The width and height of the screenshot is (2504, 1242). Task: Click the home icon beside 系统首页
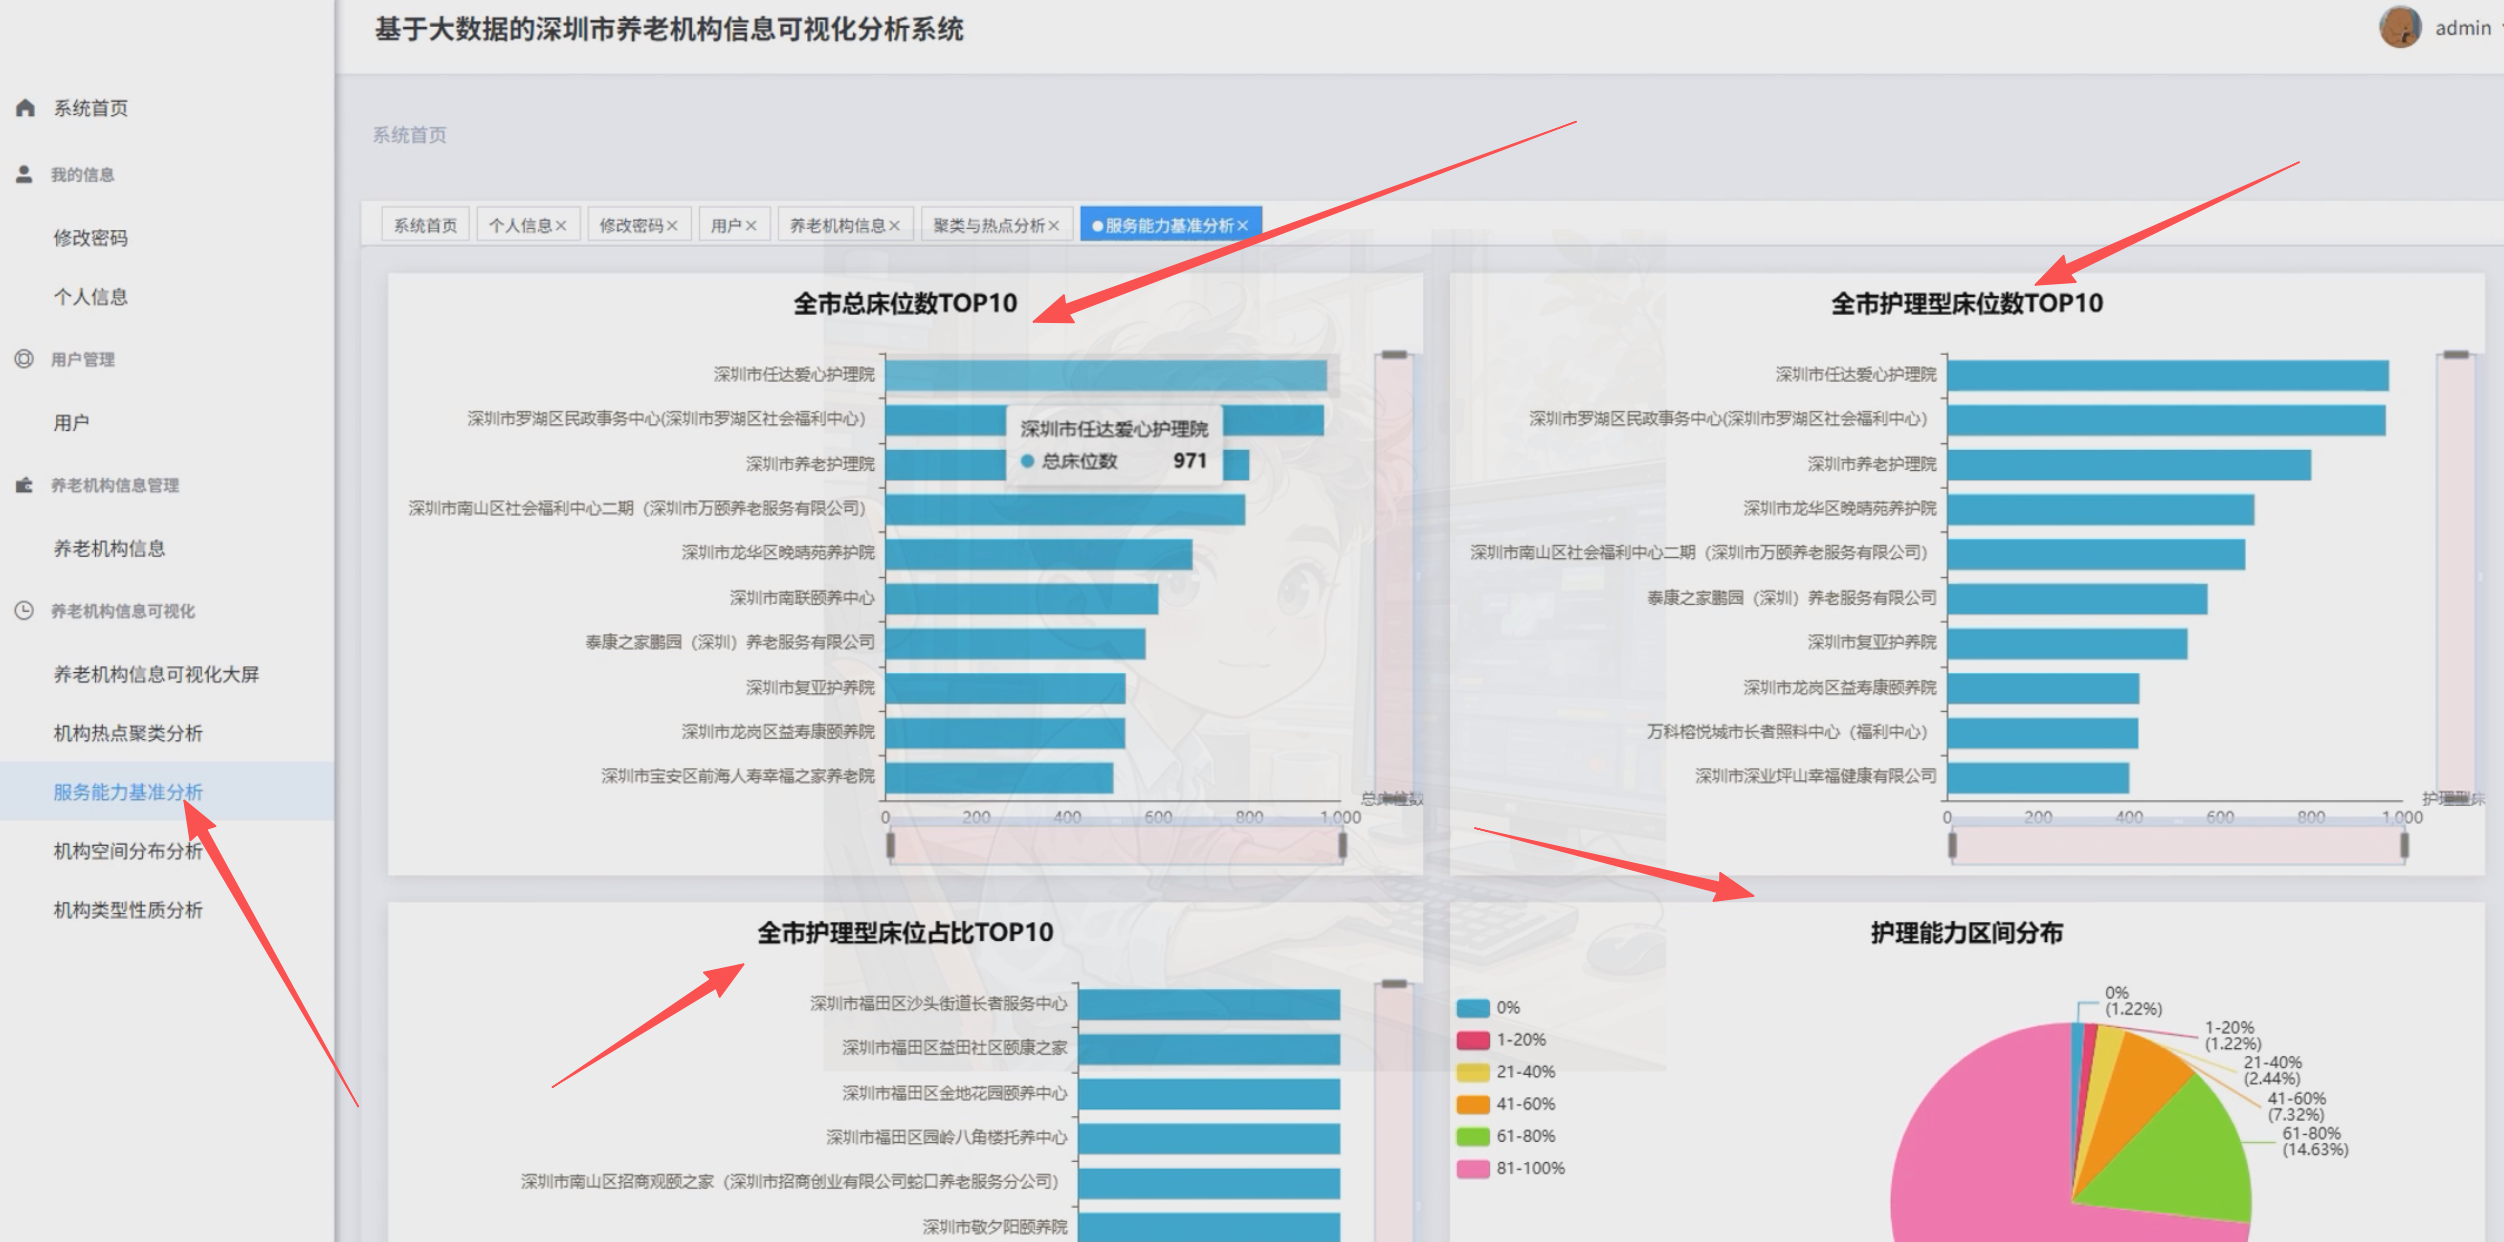(x=26, y=108)
